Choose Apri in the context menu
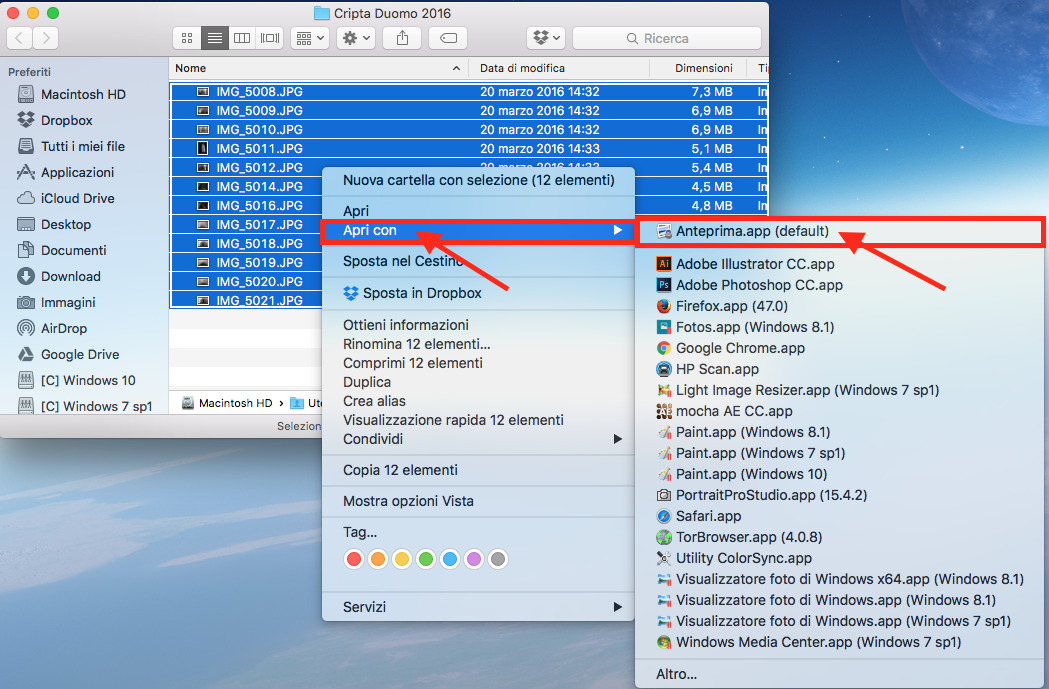 point(478,211)
